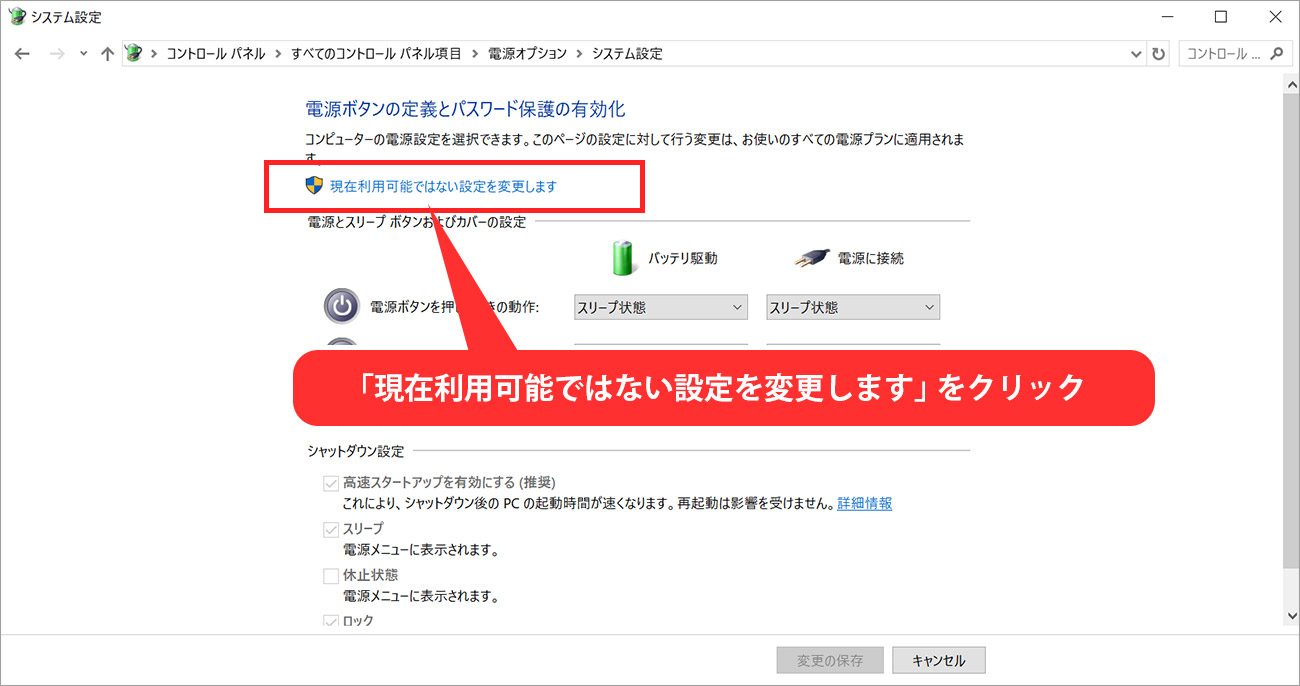Click the 電源とスリープ ボタン section label
This screenshot has height=686, width=1300.
pyautogui.click(x=417, y=222)
